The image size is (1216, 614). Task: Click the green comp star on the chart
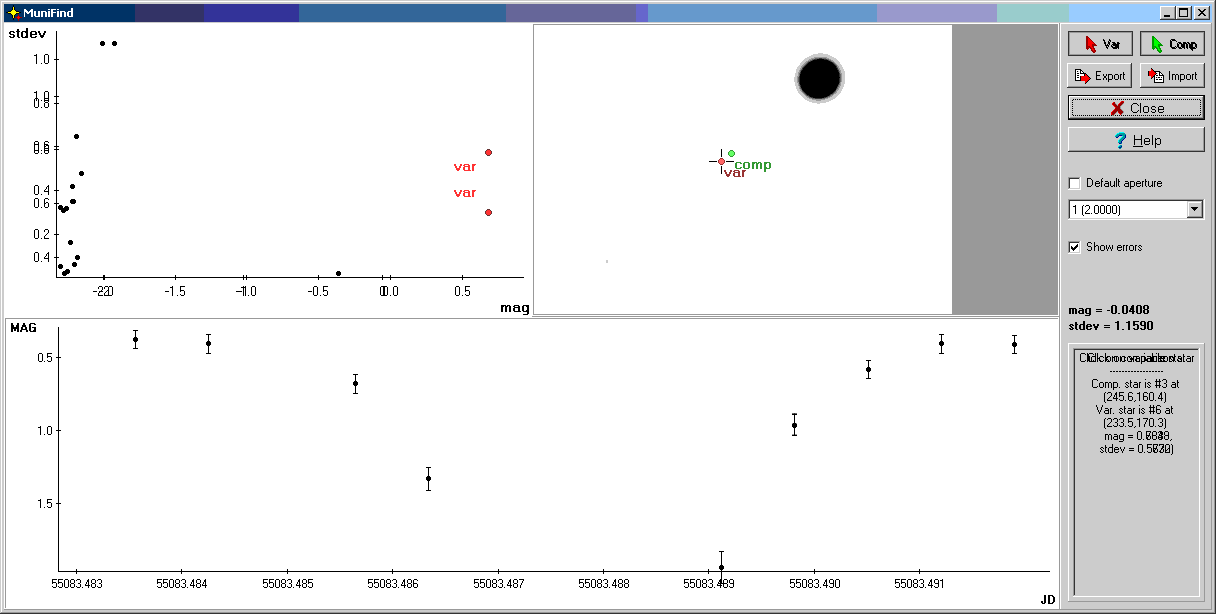click(731, 153)
